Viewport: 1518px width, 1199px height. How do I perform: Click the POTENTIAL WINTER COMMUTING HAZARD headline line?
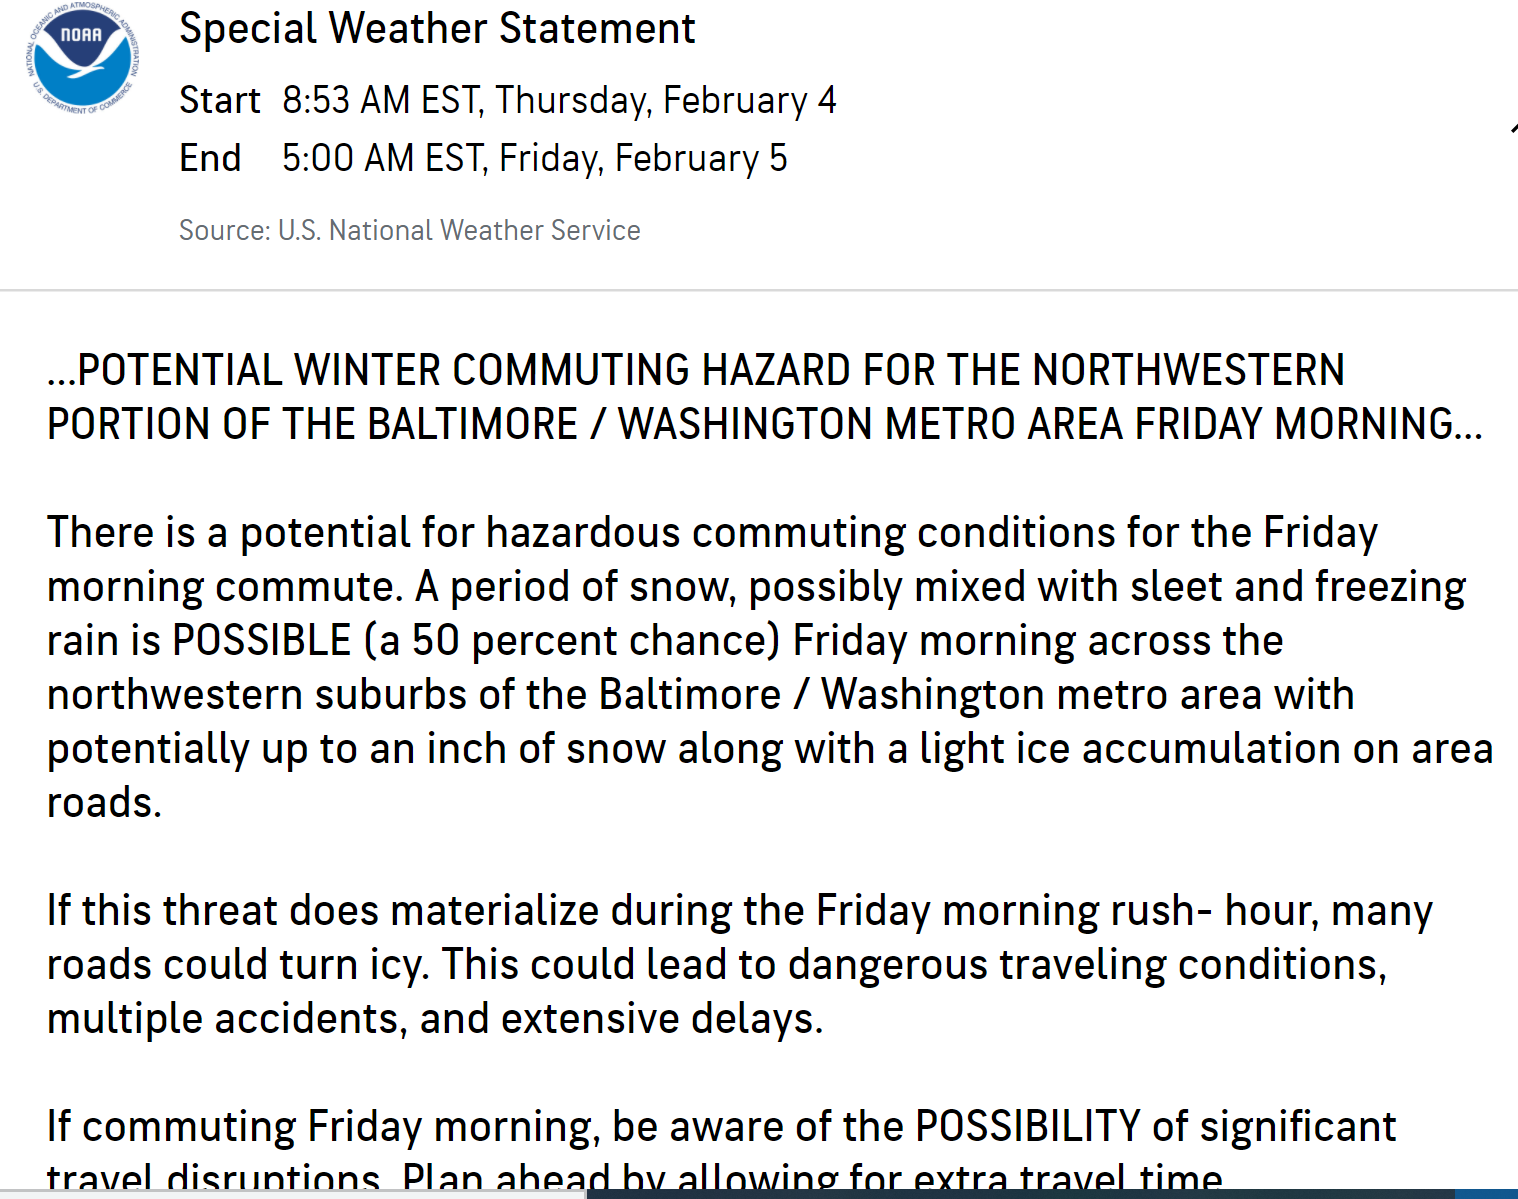coord(696,370)
